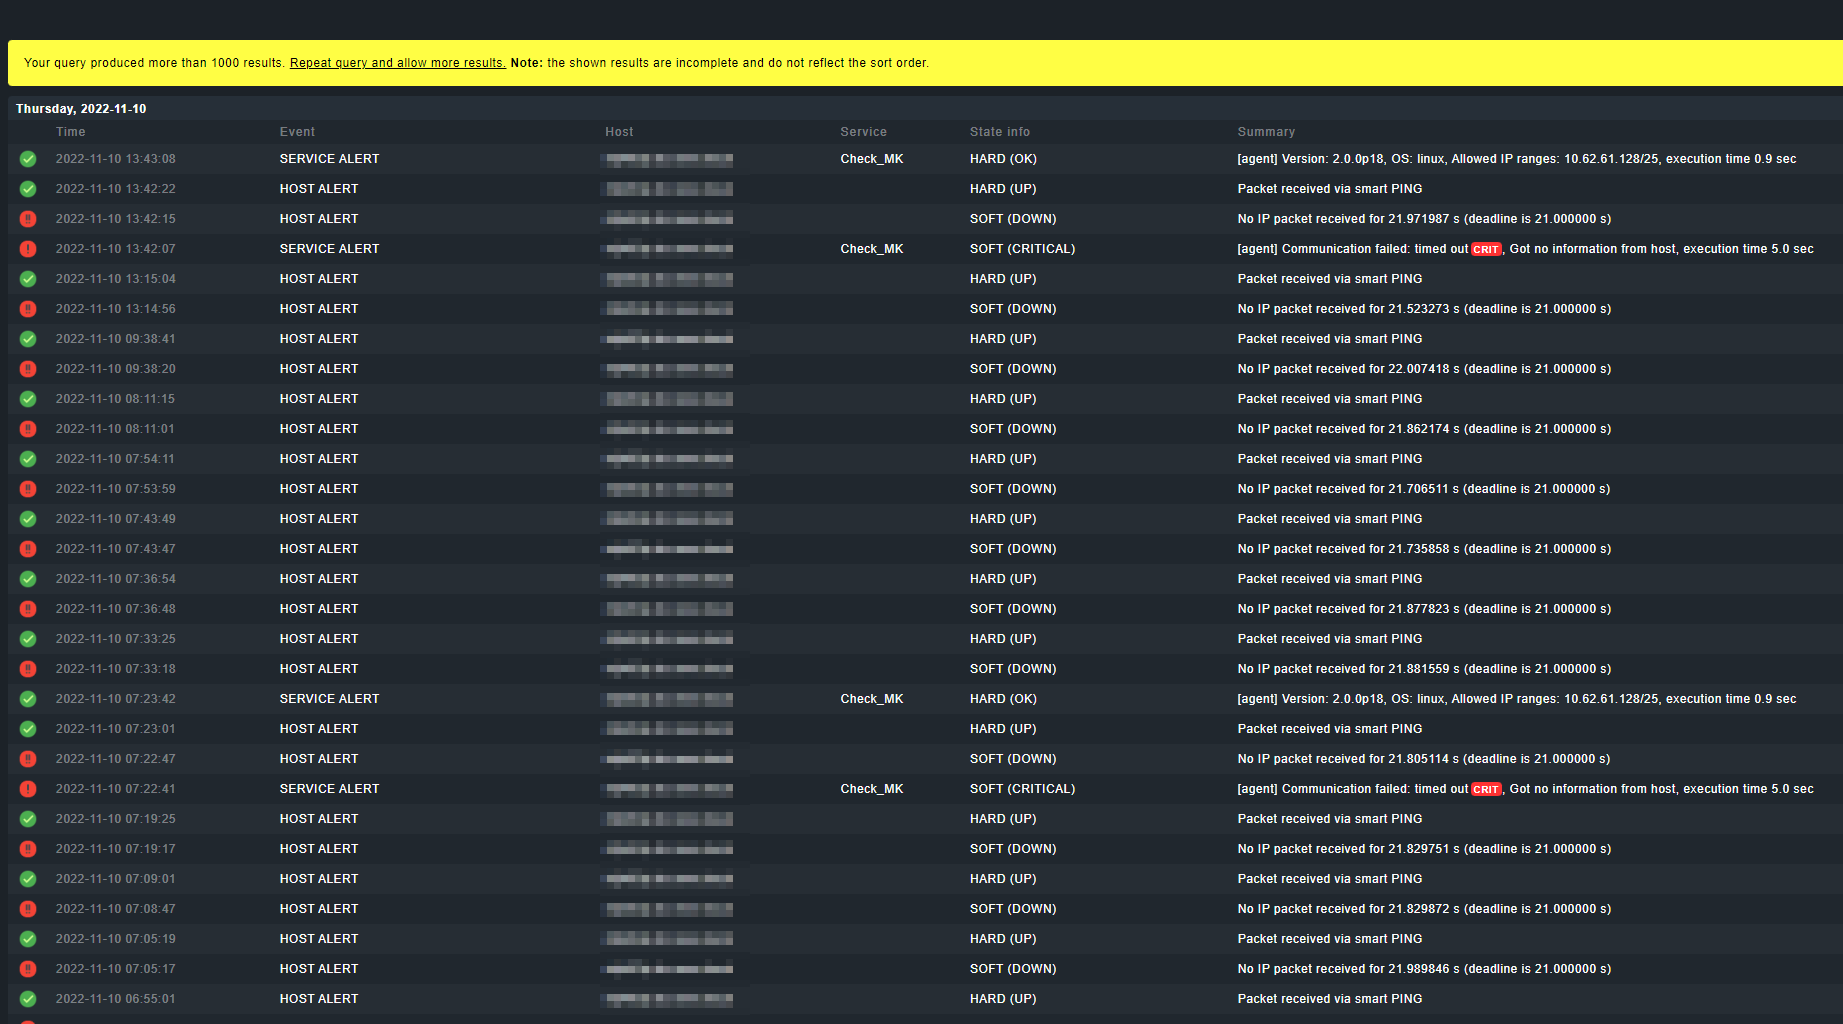The height and width of the screenshot is (1024, 1843).
Task: Click red down icon at 13:42:15 row
Action: click(x=28, y=219)
